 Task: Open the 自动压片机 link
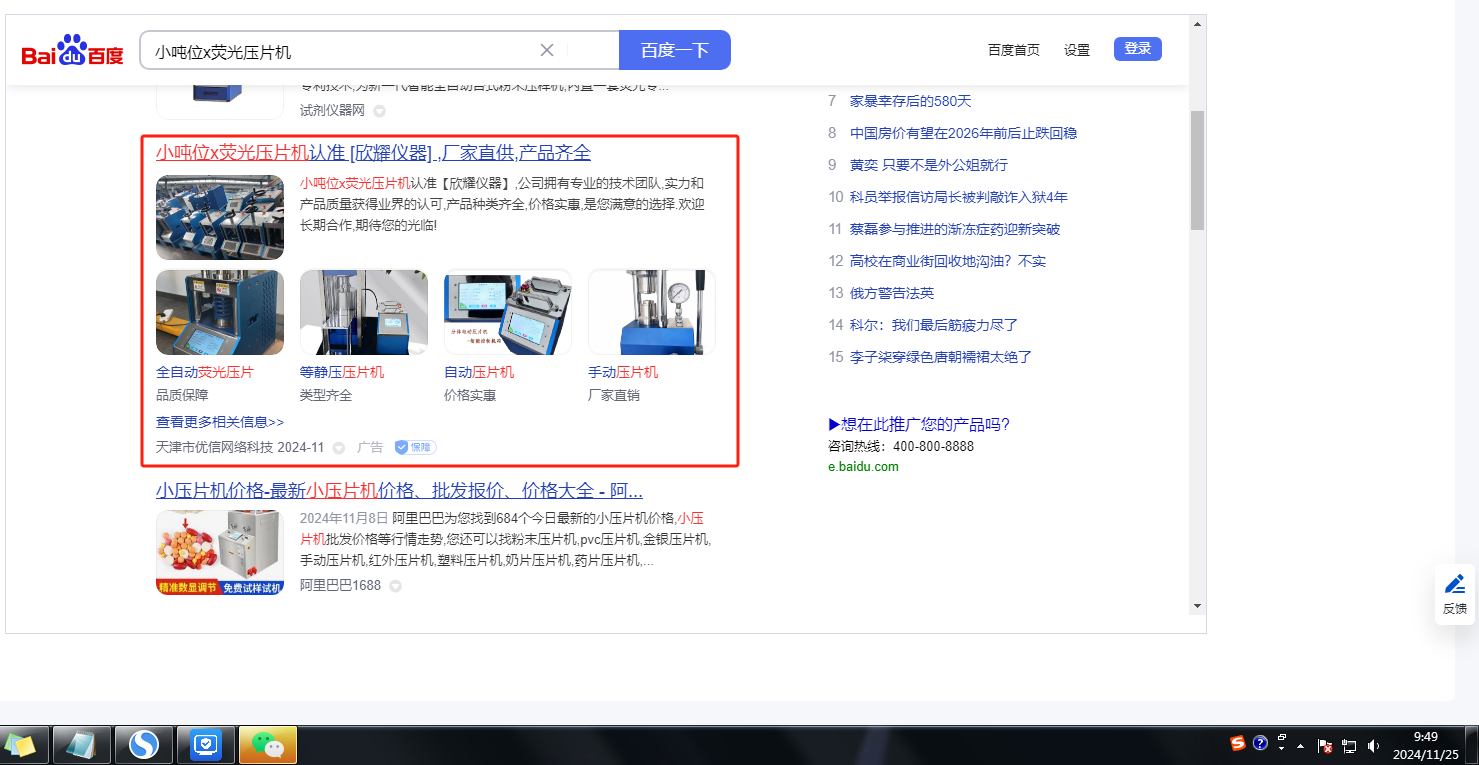pyautogui.click(x=479, y=372)
